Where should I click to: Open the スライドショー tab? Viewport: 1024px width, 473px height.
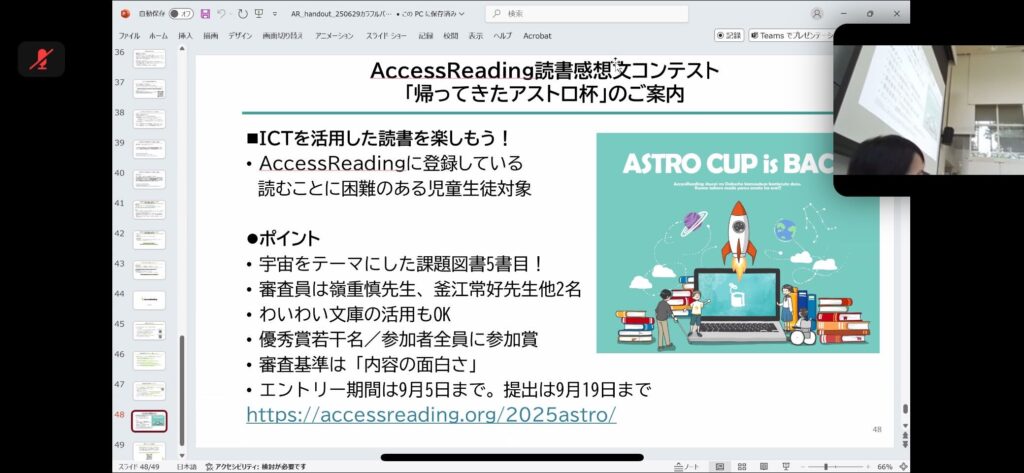[386, 36]
